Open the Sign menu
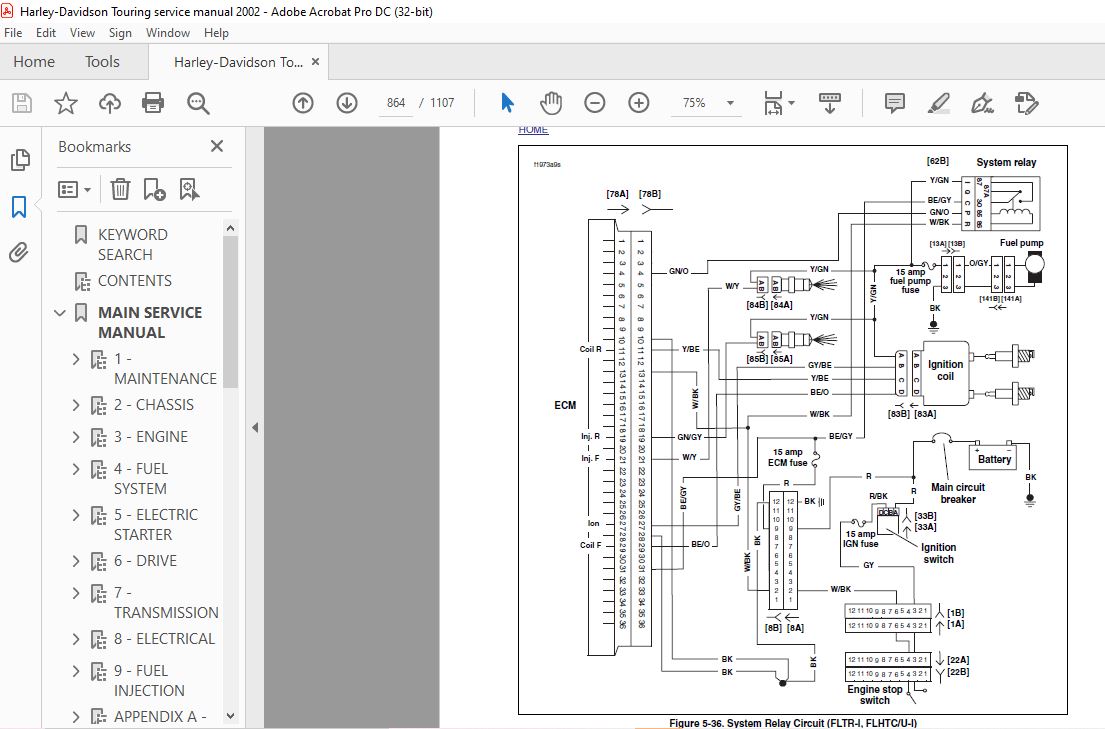The height and width of the screenshot is (729, 1105). coord(121,32)
